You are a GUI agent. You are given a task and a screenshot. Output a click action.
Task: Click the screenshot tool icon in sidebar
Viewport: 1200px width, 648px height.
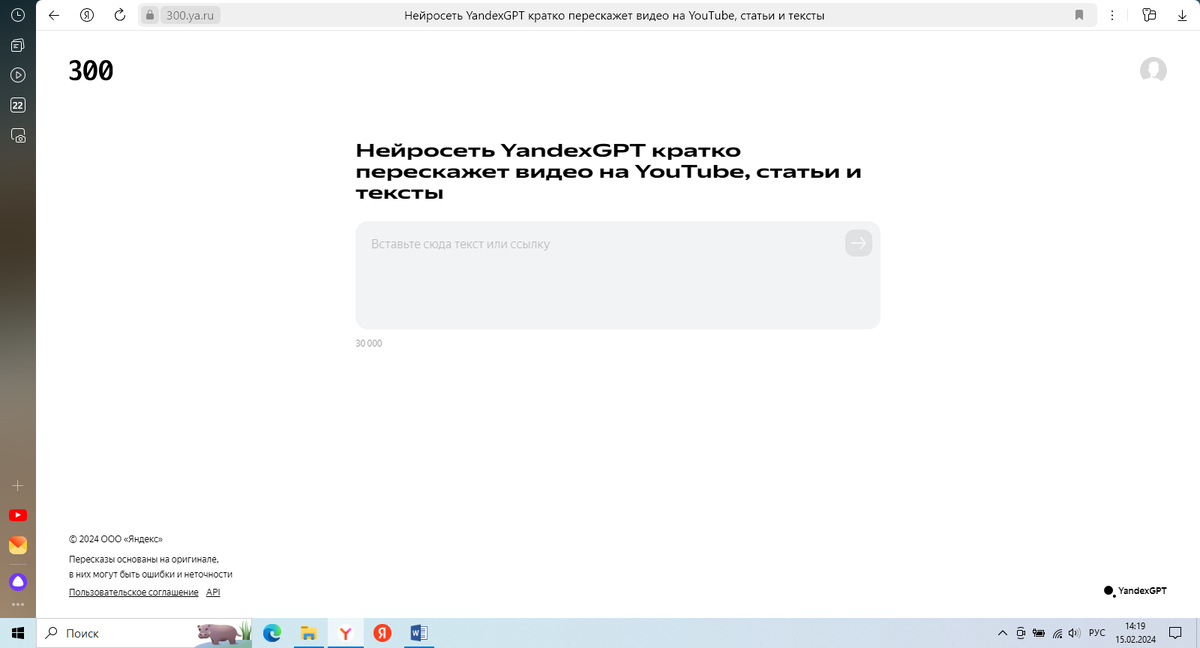(18, 135)
